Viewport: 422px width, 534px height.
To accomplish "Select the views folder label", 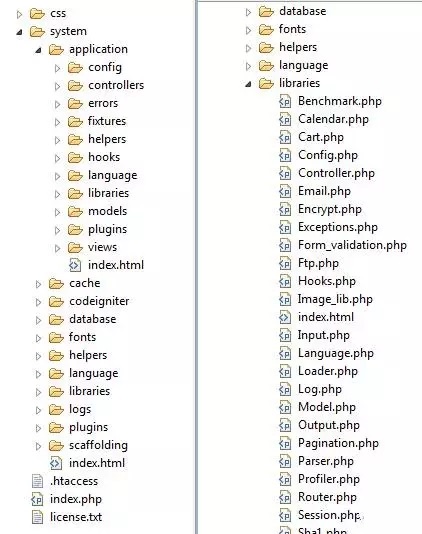I will (102, 247).
